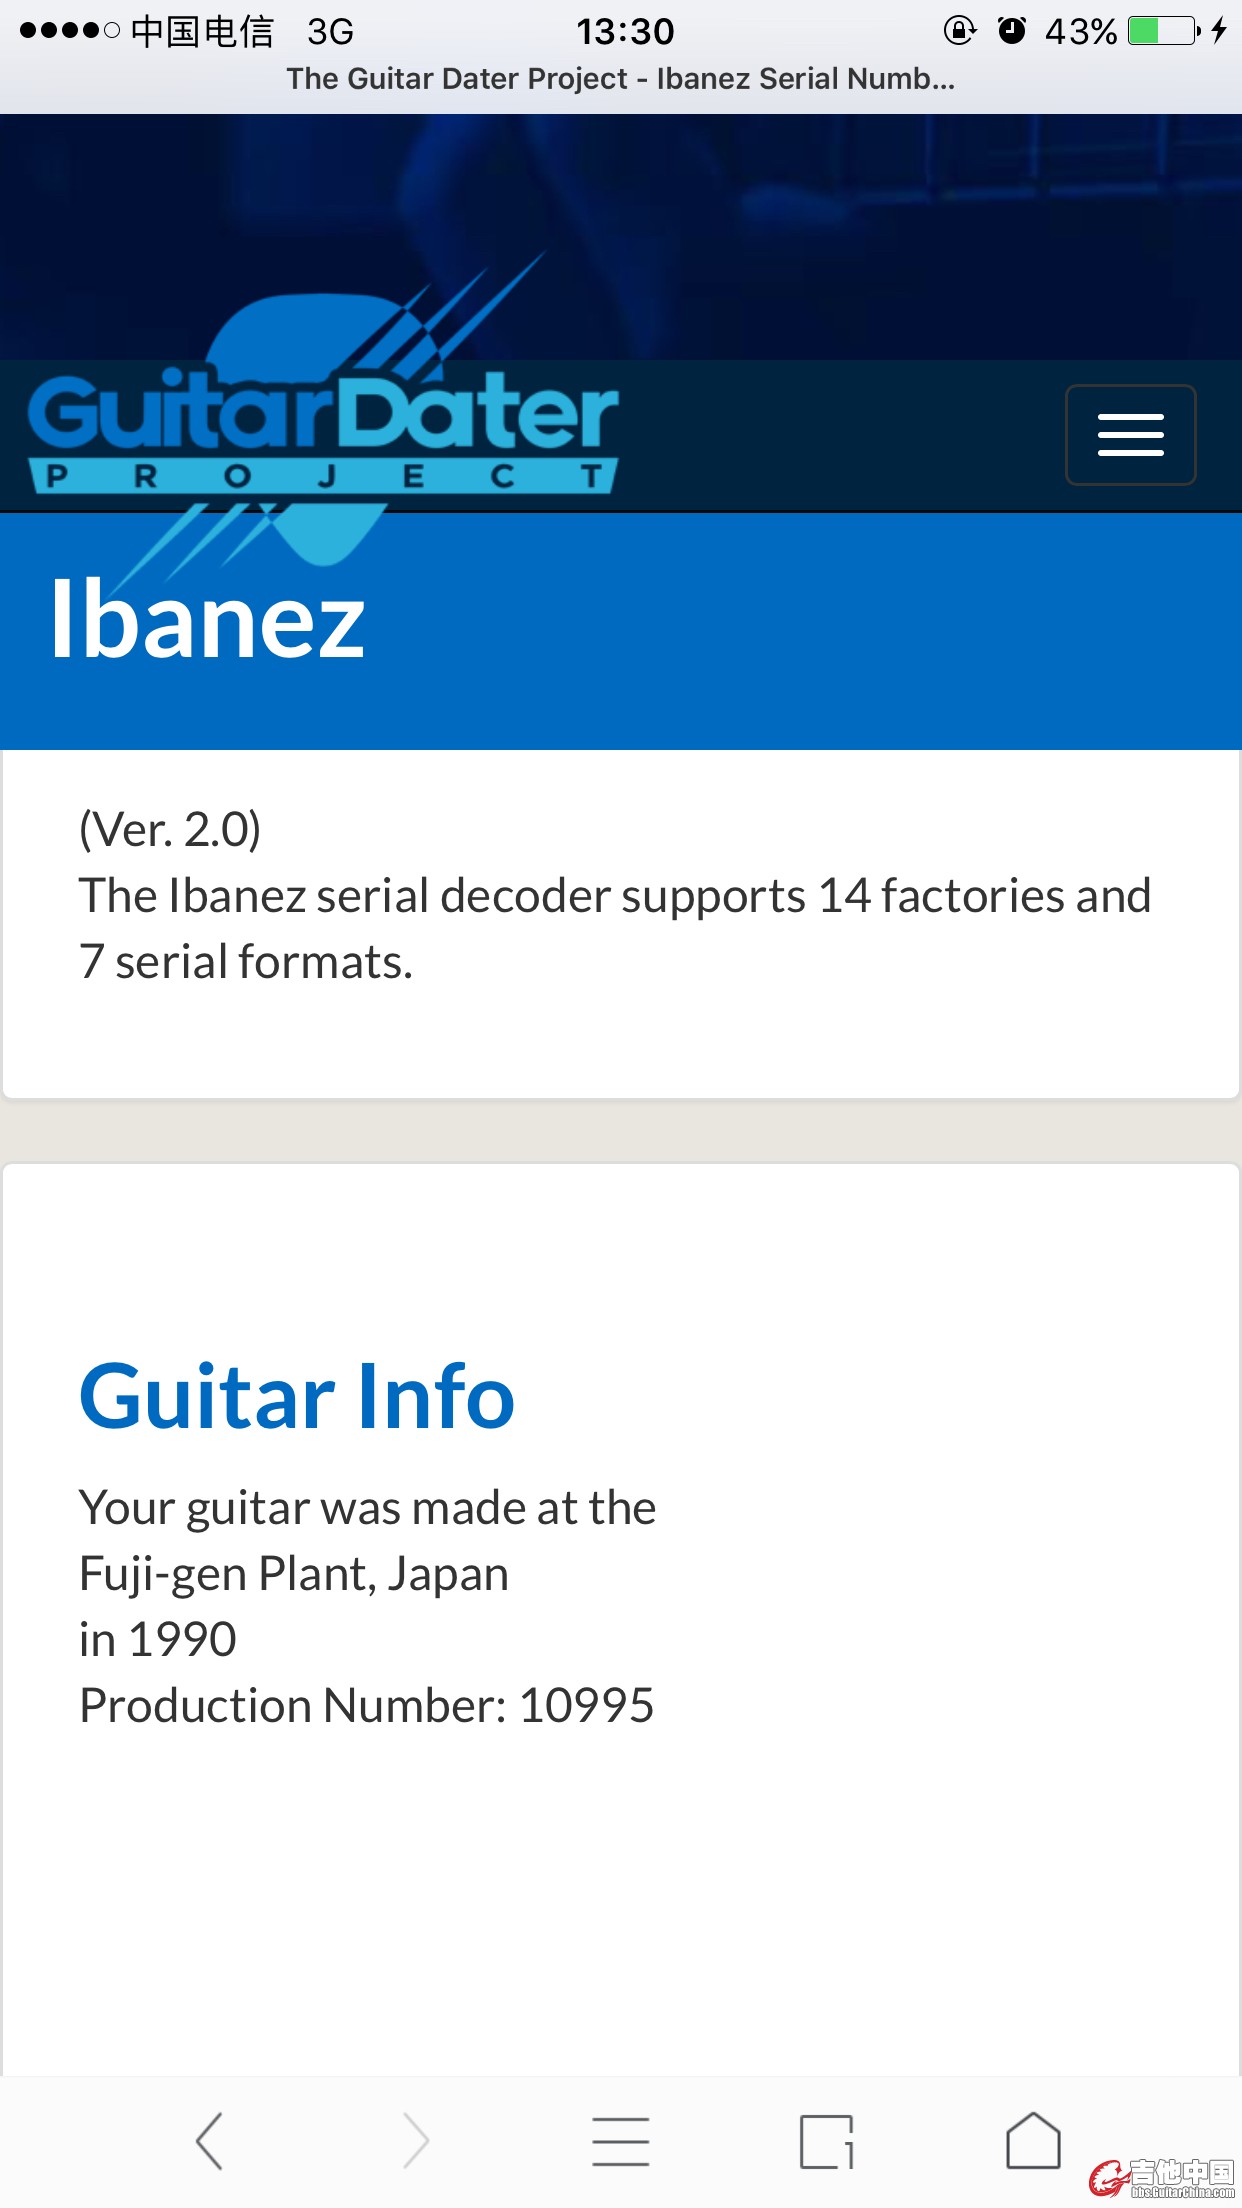Tap the page title at the top
Image resolution: width=1242 pixels, height=2208 pixels.
[620, 79]
